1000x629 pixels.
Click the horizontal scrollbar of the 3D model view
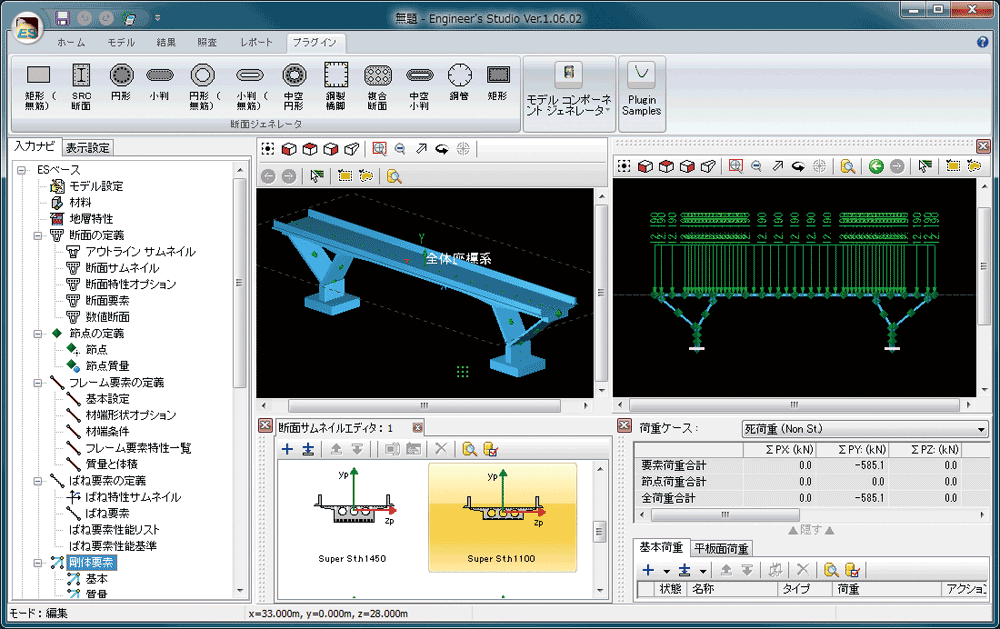(424, 406)
